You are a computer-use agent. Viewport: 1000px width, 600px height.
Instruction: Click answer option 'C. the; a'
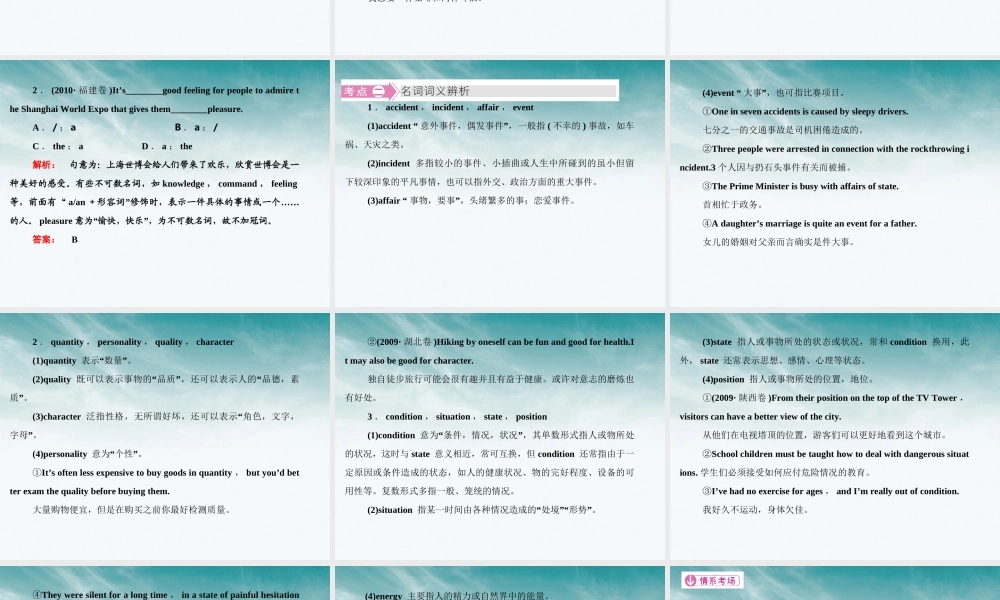point(58,146)
